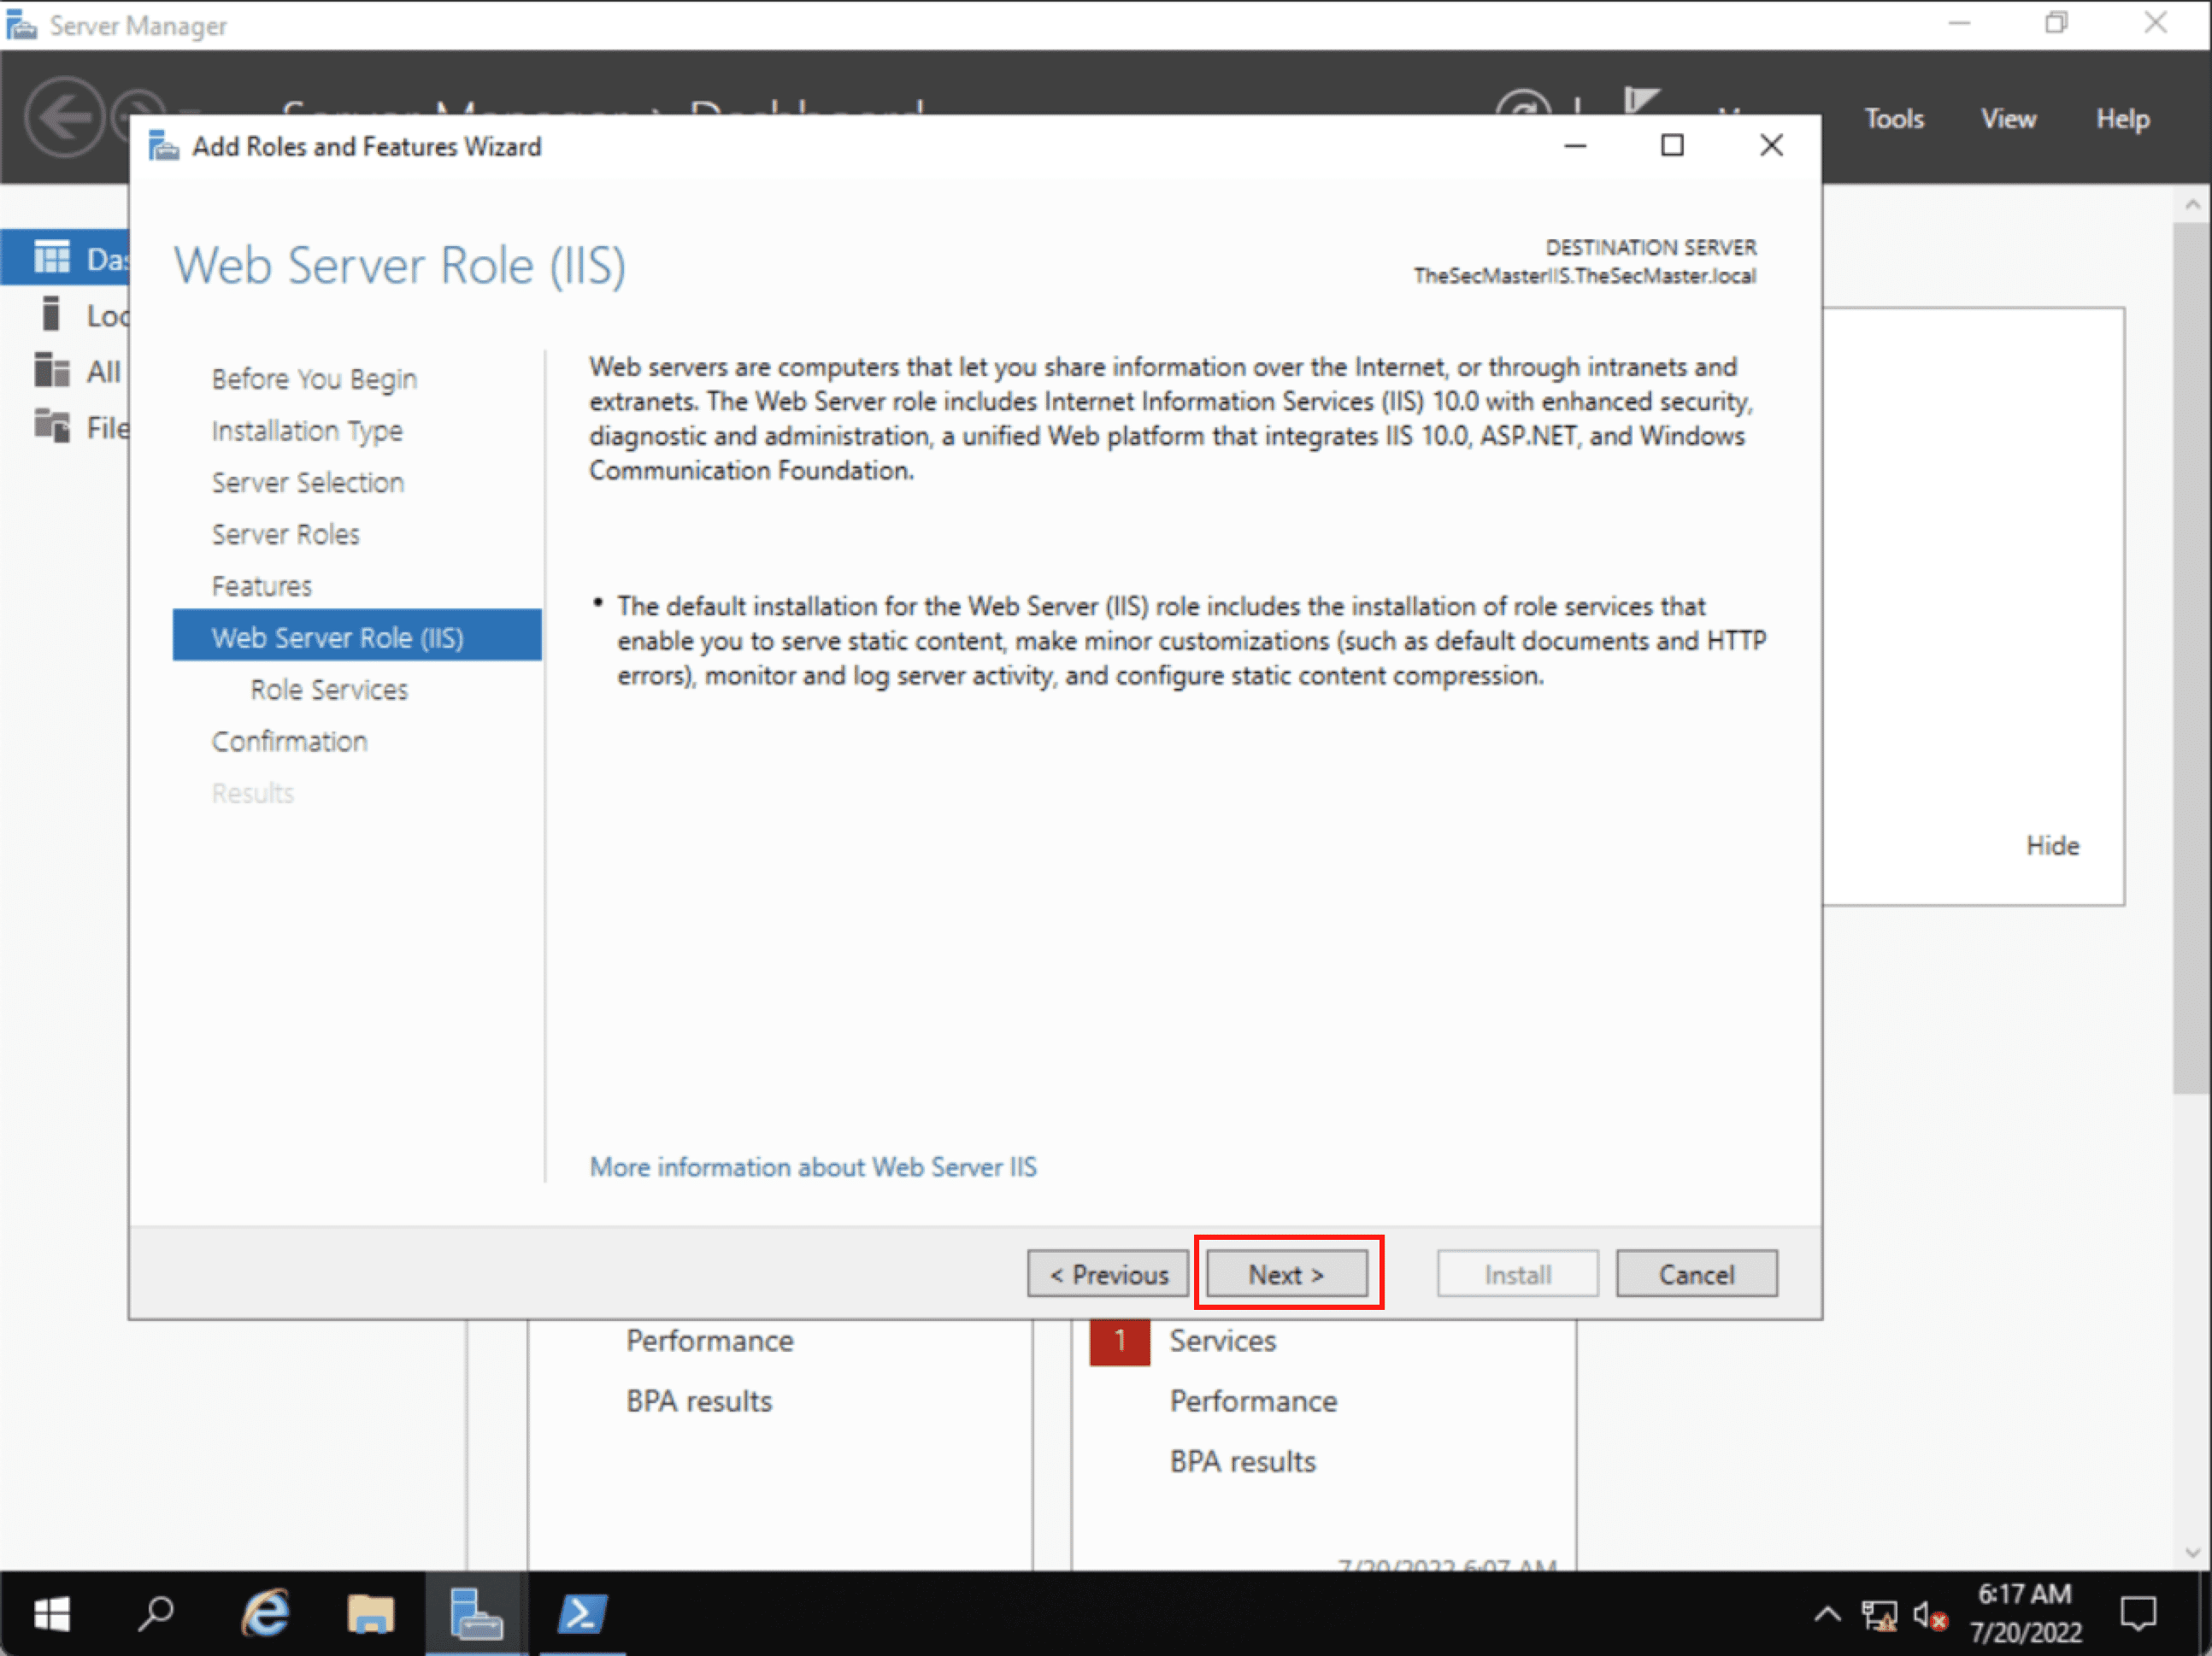
Task: Click the scroll-up arrow in Server Manager
Action: point(2192,203)
